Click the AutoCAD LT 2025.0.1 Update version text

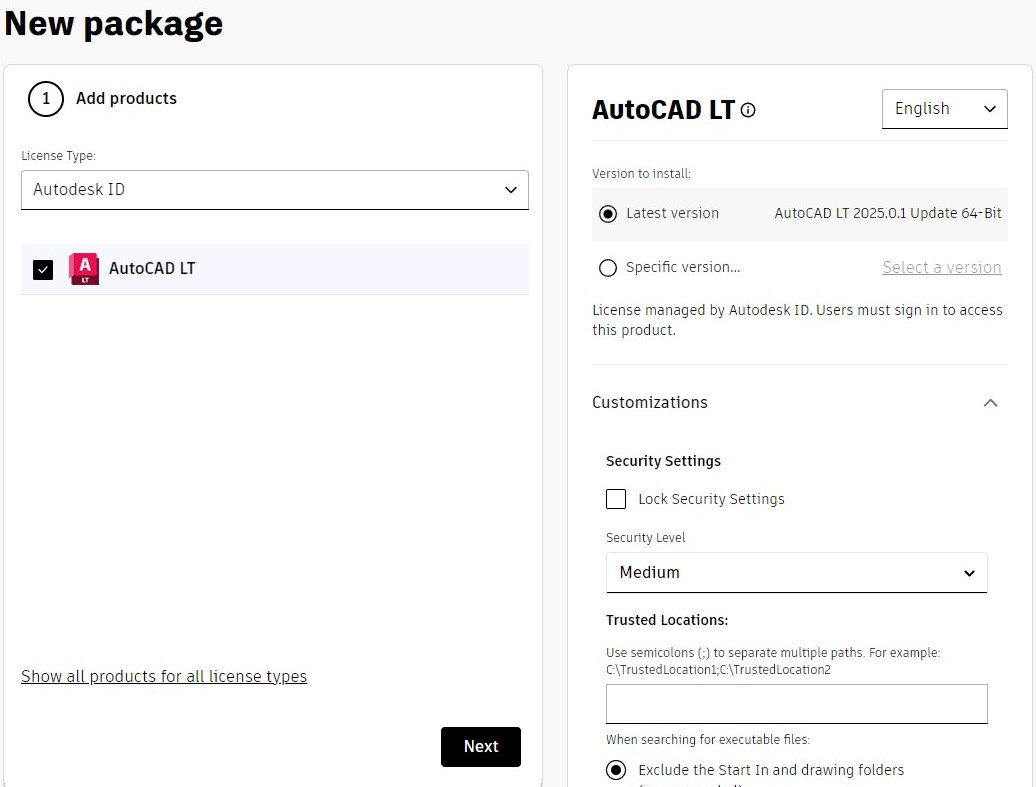pyautogui.click(x=888, y=214)
